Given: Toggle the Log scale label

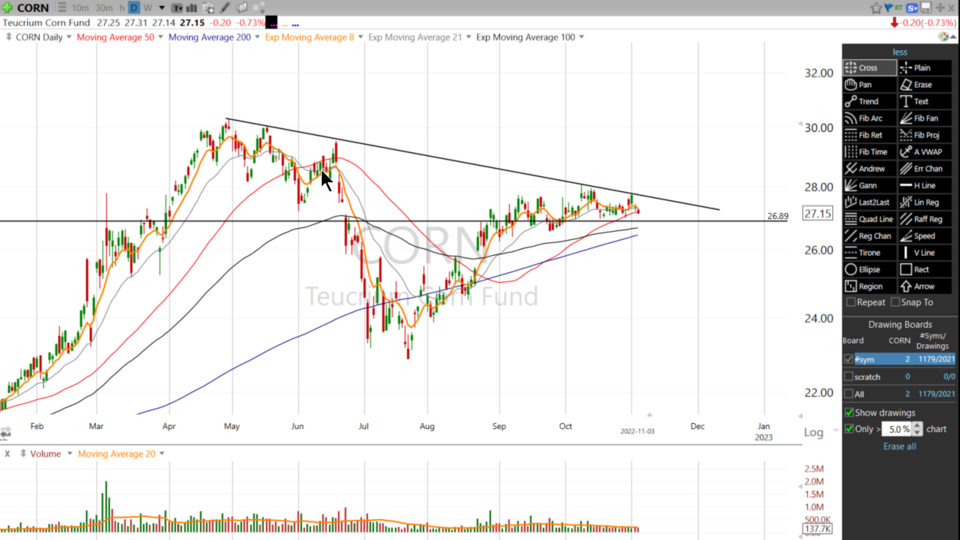Looking at the screenshot, I should point(813,432).
